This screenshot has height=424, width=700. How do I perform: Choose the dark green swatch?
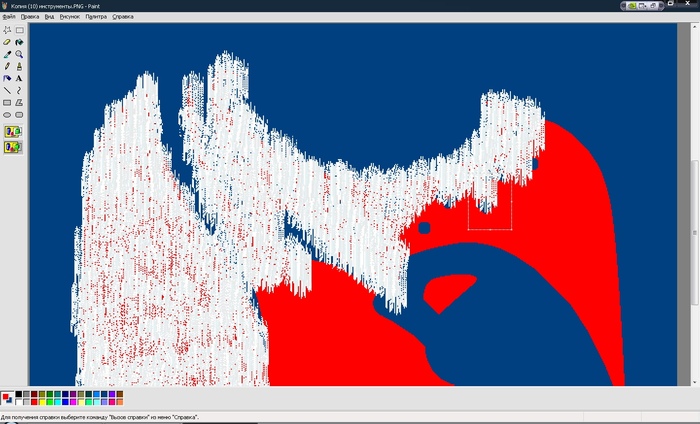pos(50,394)
